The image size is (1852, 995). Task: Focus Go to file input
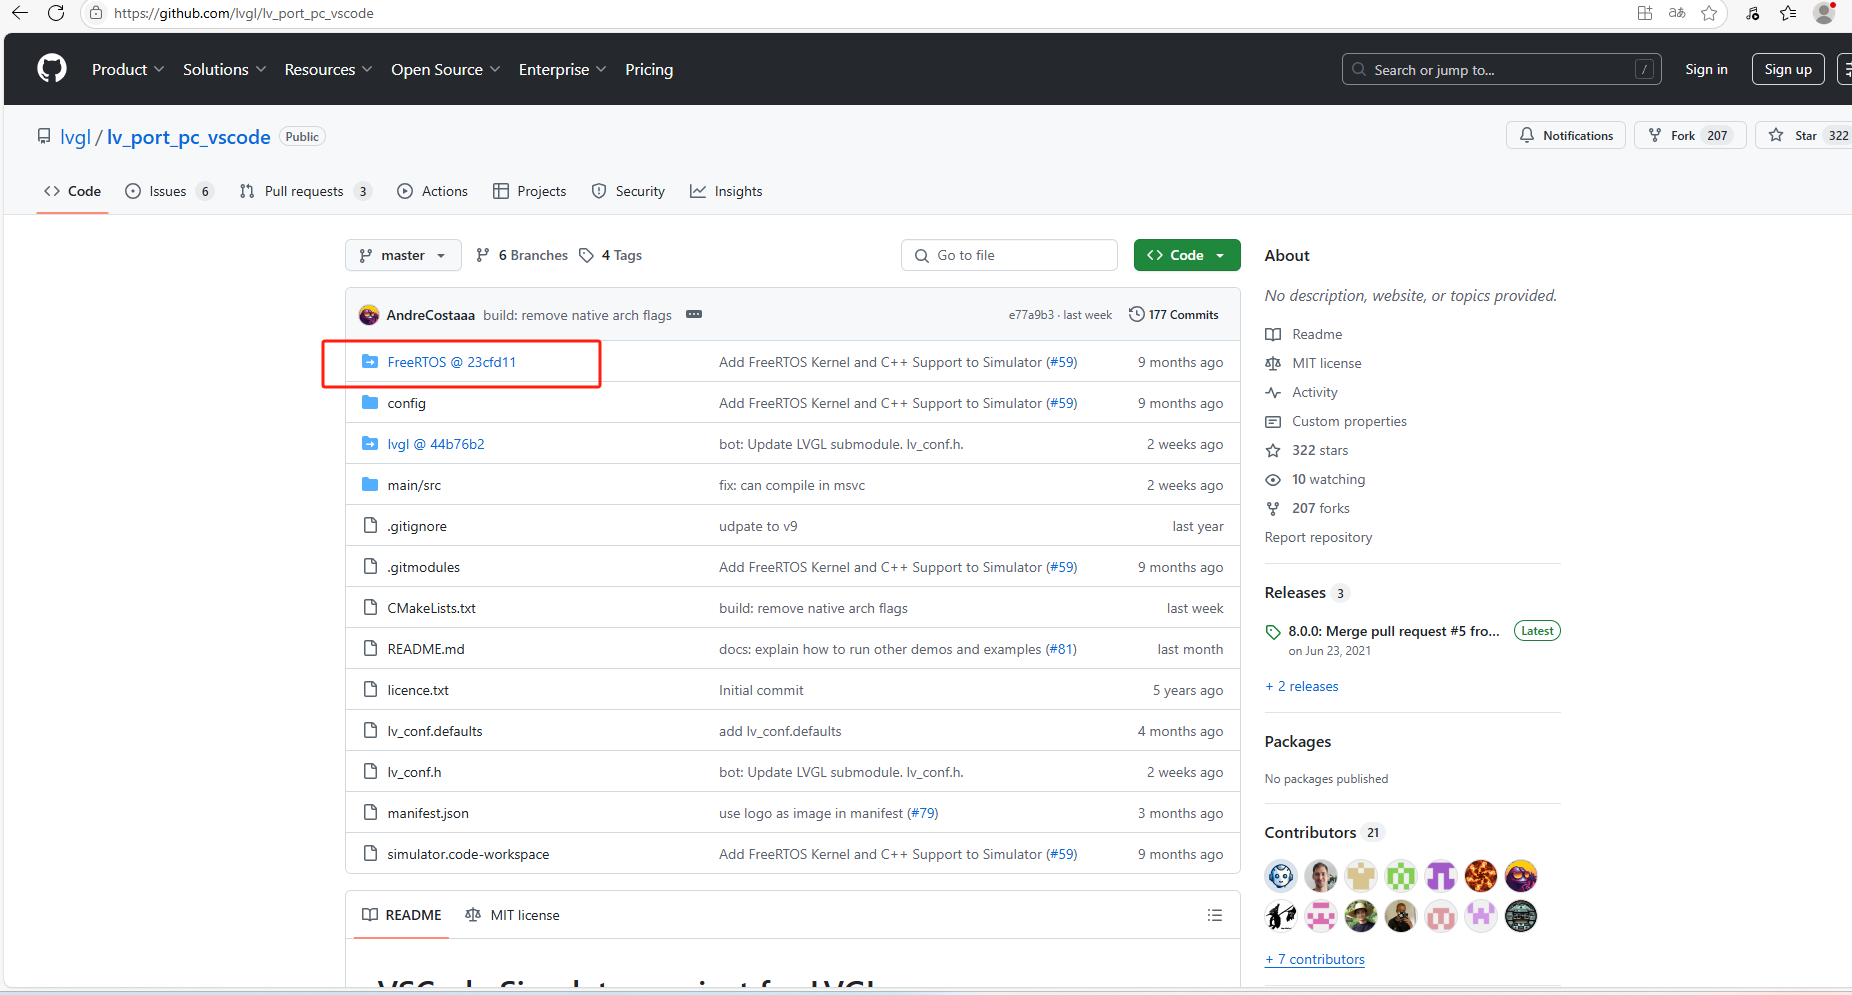tap(1009, 255)
